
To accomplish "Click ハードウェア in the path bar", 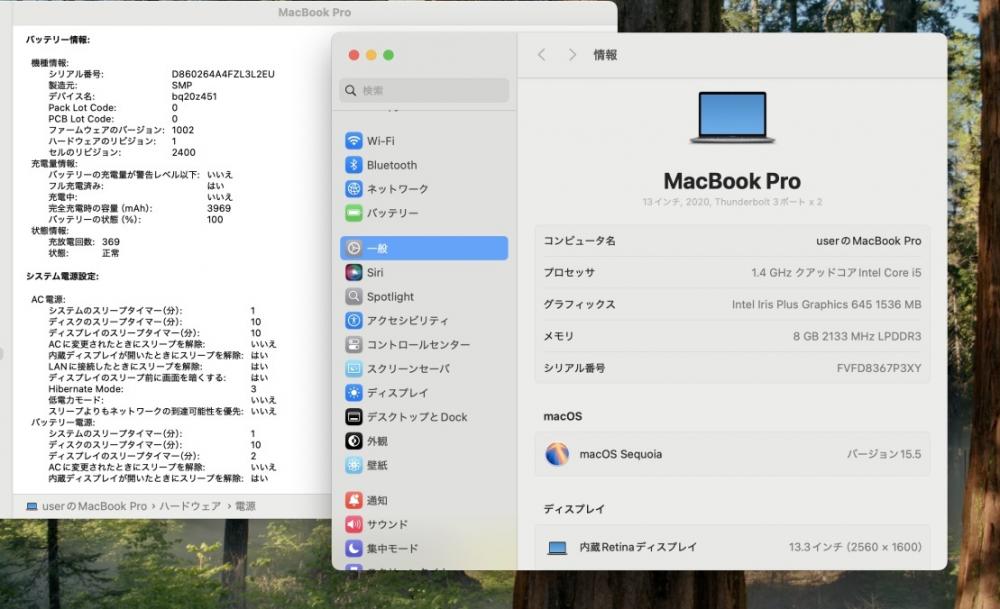I will coord(190,506).
